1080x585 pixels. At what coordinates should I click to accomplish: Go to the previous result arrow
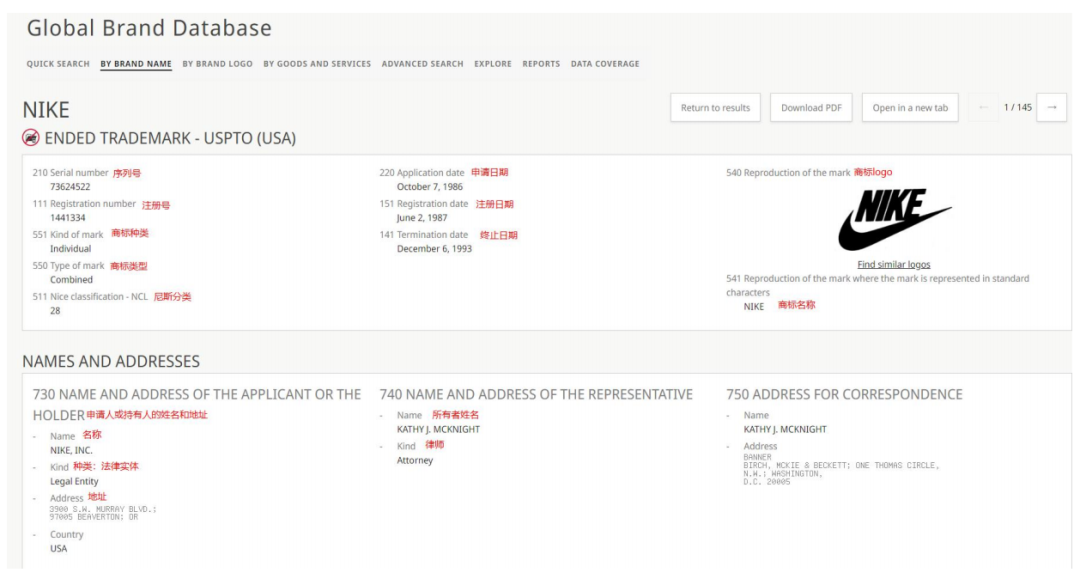click(x=983, y=107)
